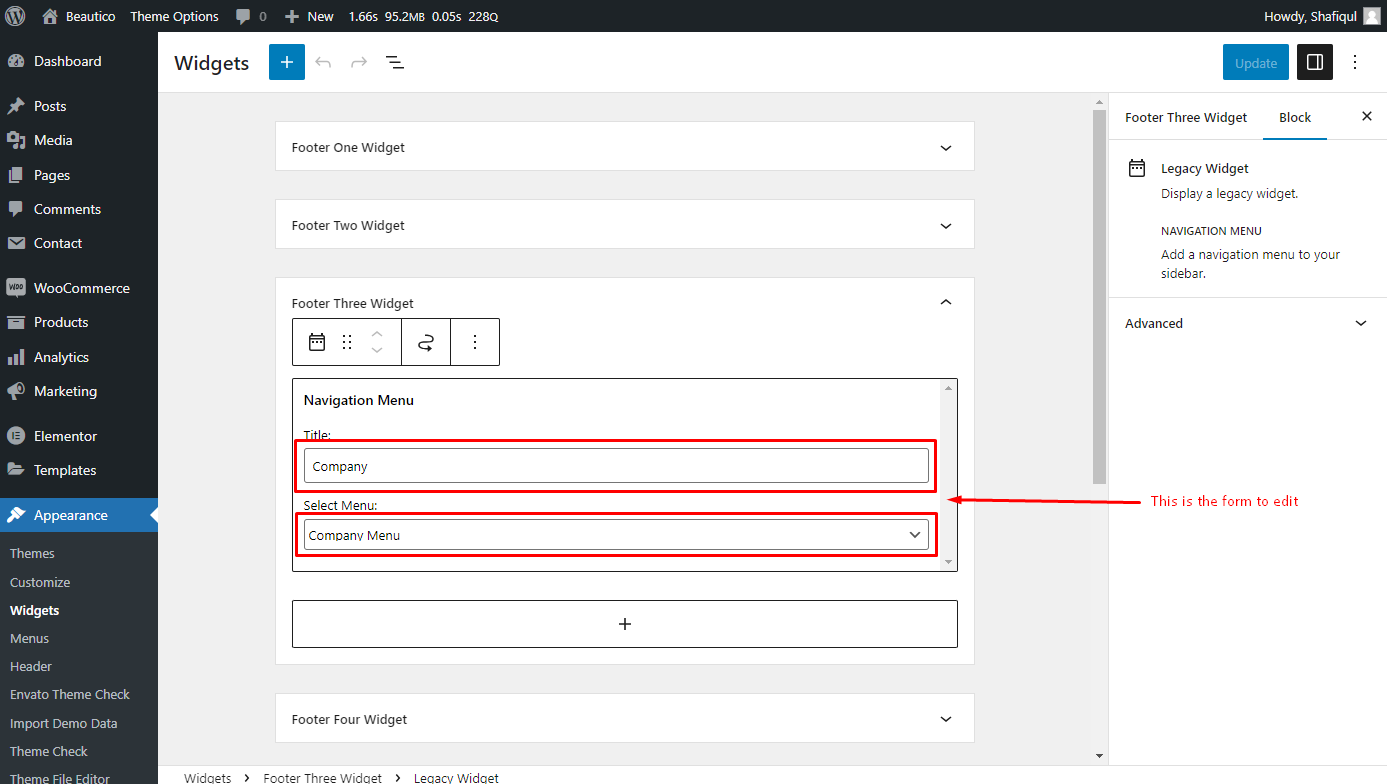Expand the Footer Four Widget area

(625, 719)
